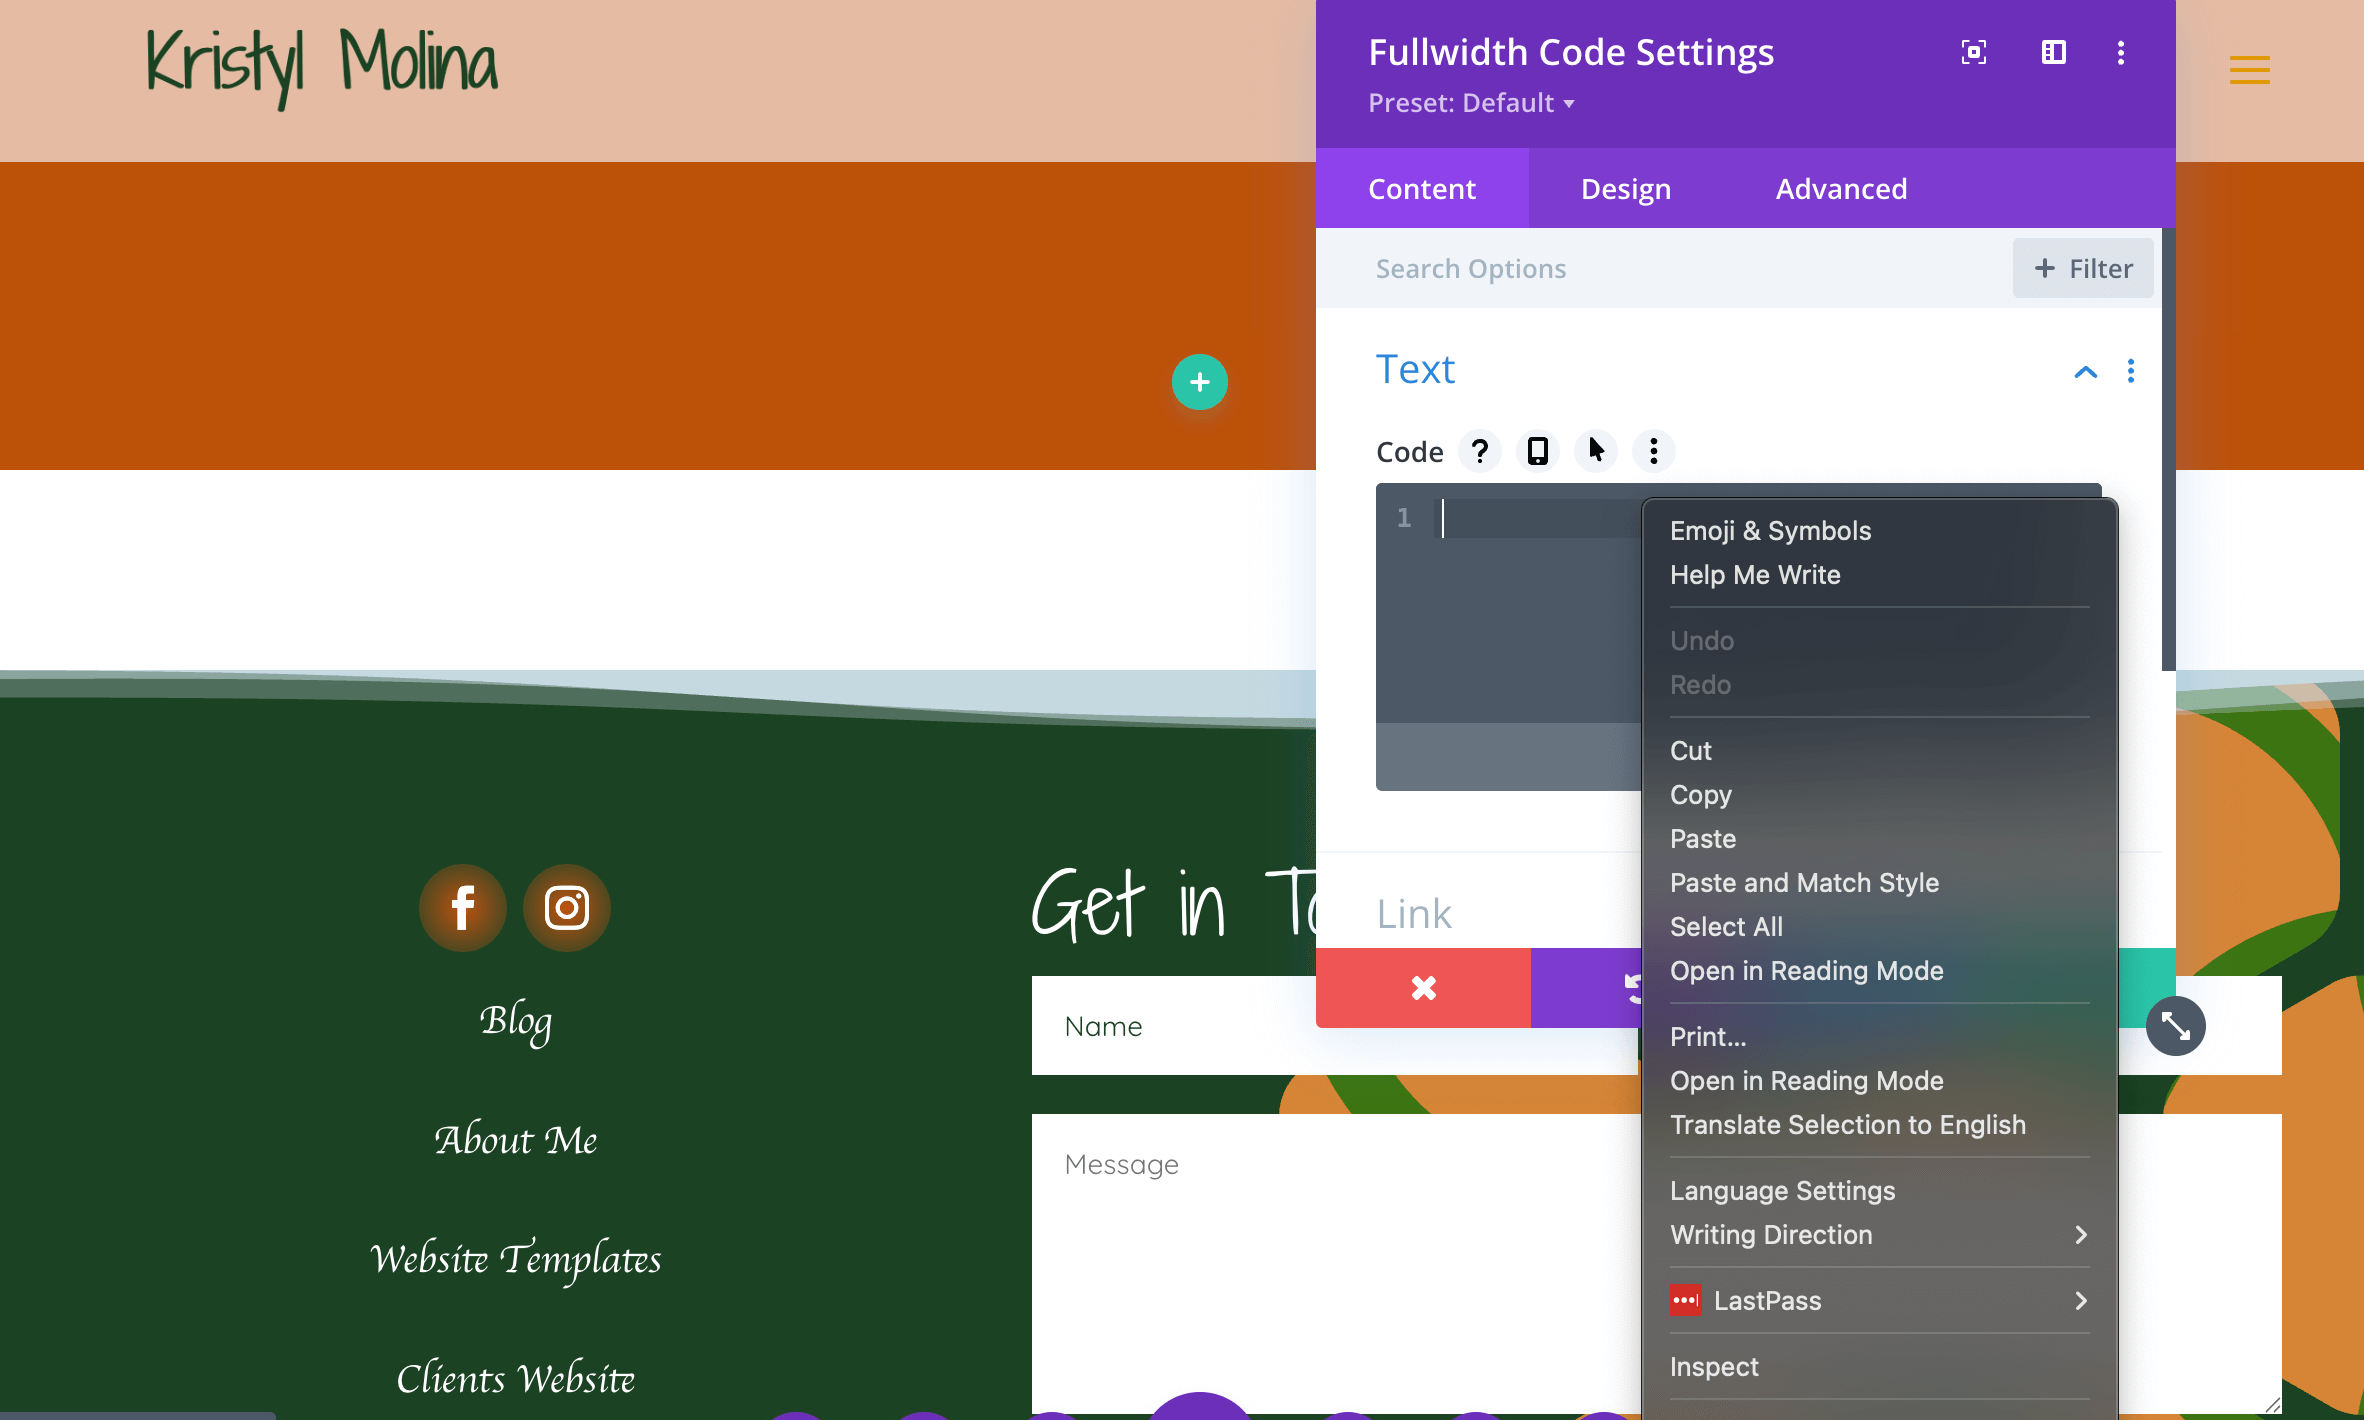Click the Name form field

point(1334,1026)
